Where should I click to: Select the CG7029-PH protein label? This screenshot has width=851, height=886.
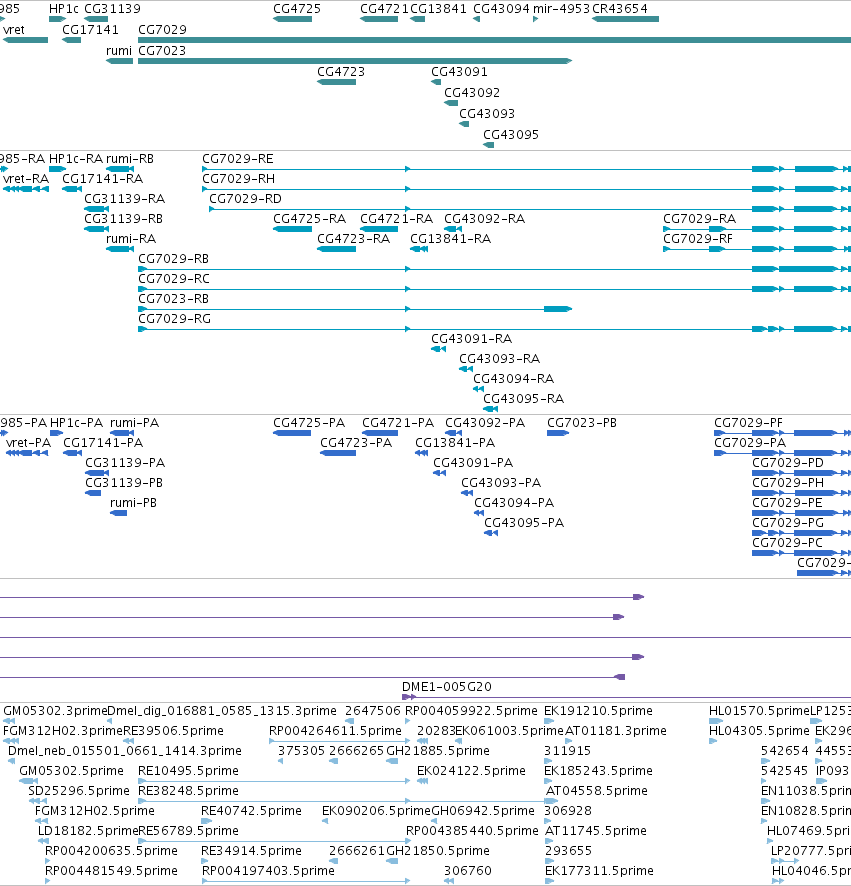click(788, 483)
